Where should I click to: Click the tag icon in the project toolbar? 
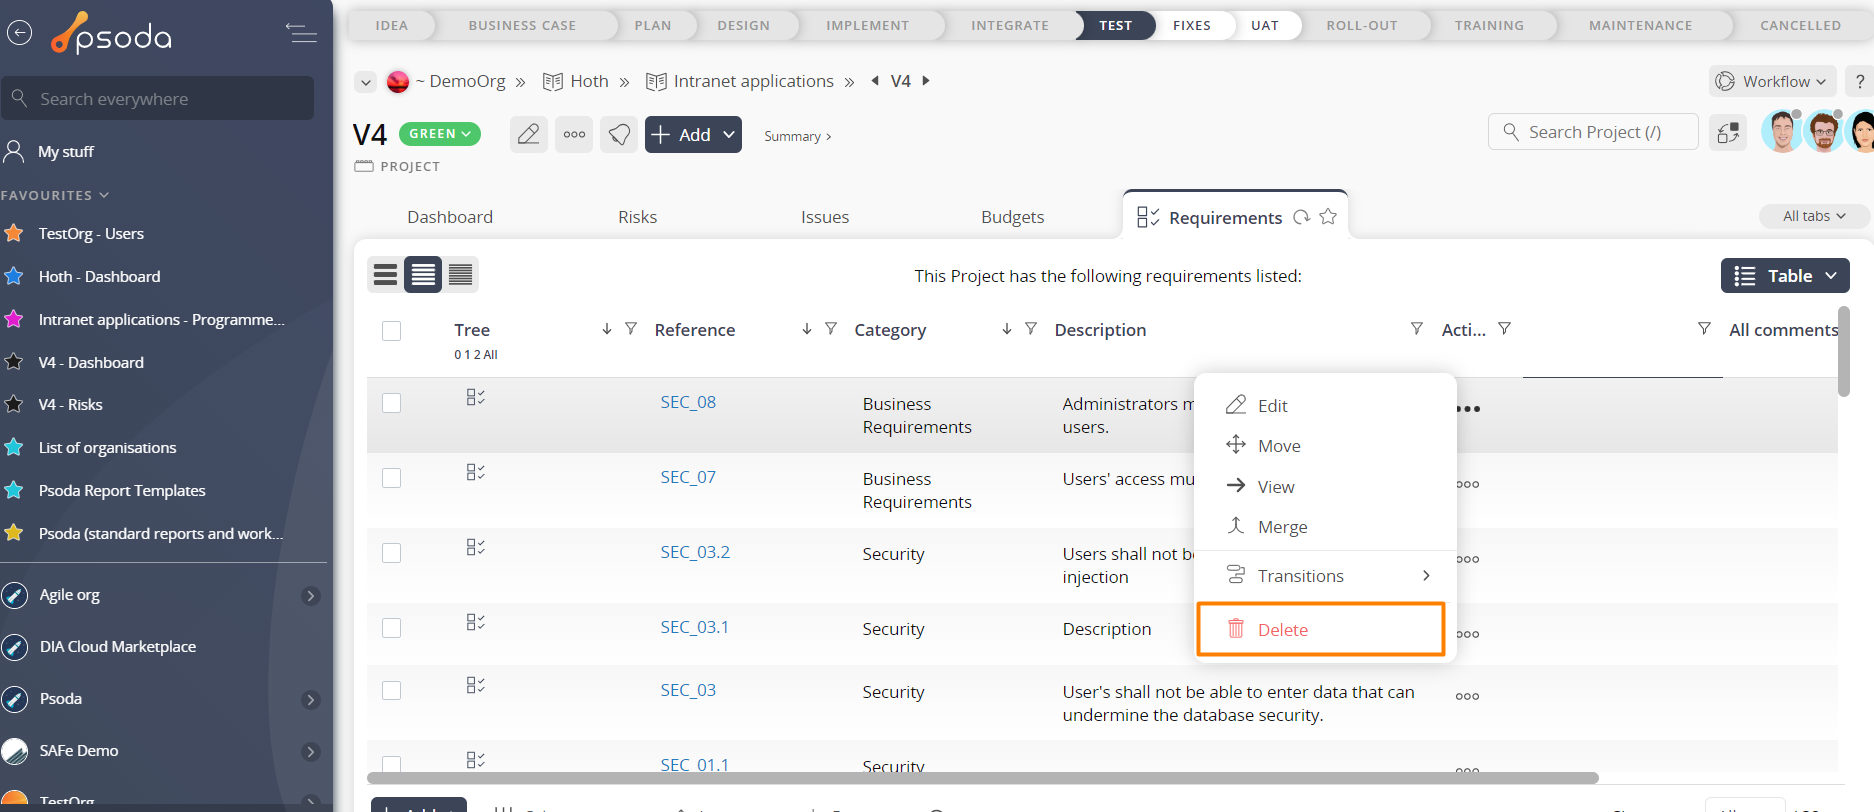pyautogui.click(x=619, y=134)
